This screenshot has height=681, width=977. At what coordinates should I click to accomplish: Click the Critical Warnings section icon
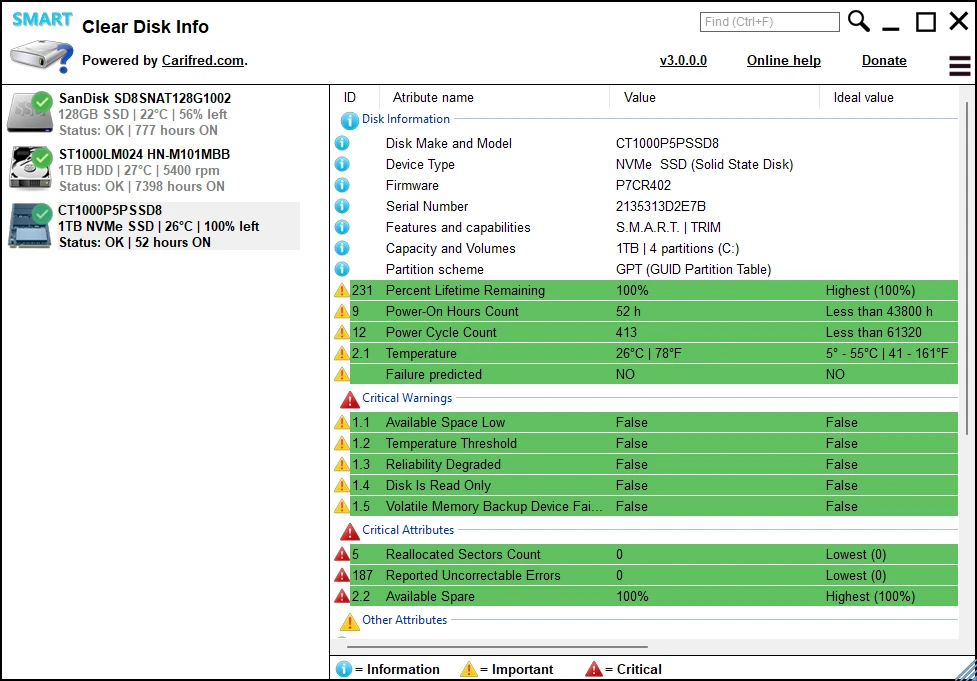click(350, 399)
